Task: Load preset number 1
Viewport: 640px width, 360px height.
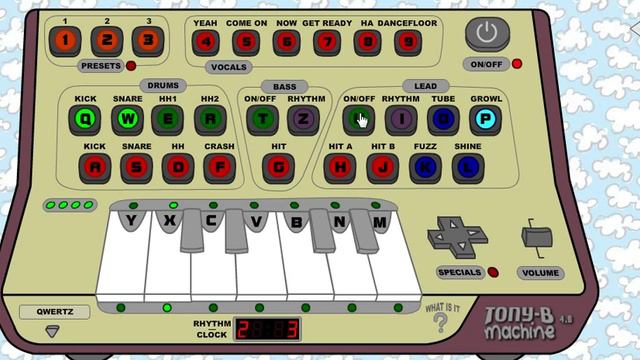Action: click(65, 41)
